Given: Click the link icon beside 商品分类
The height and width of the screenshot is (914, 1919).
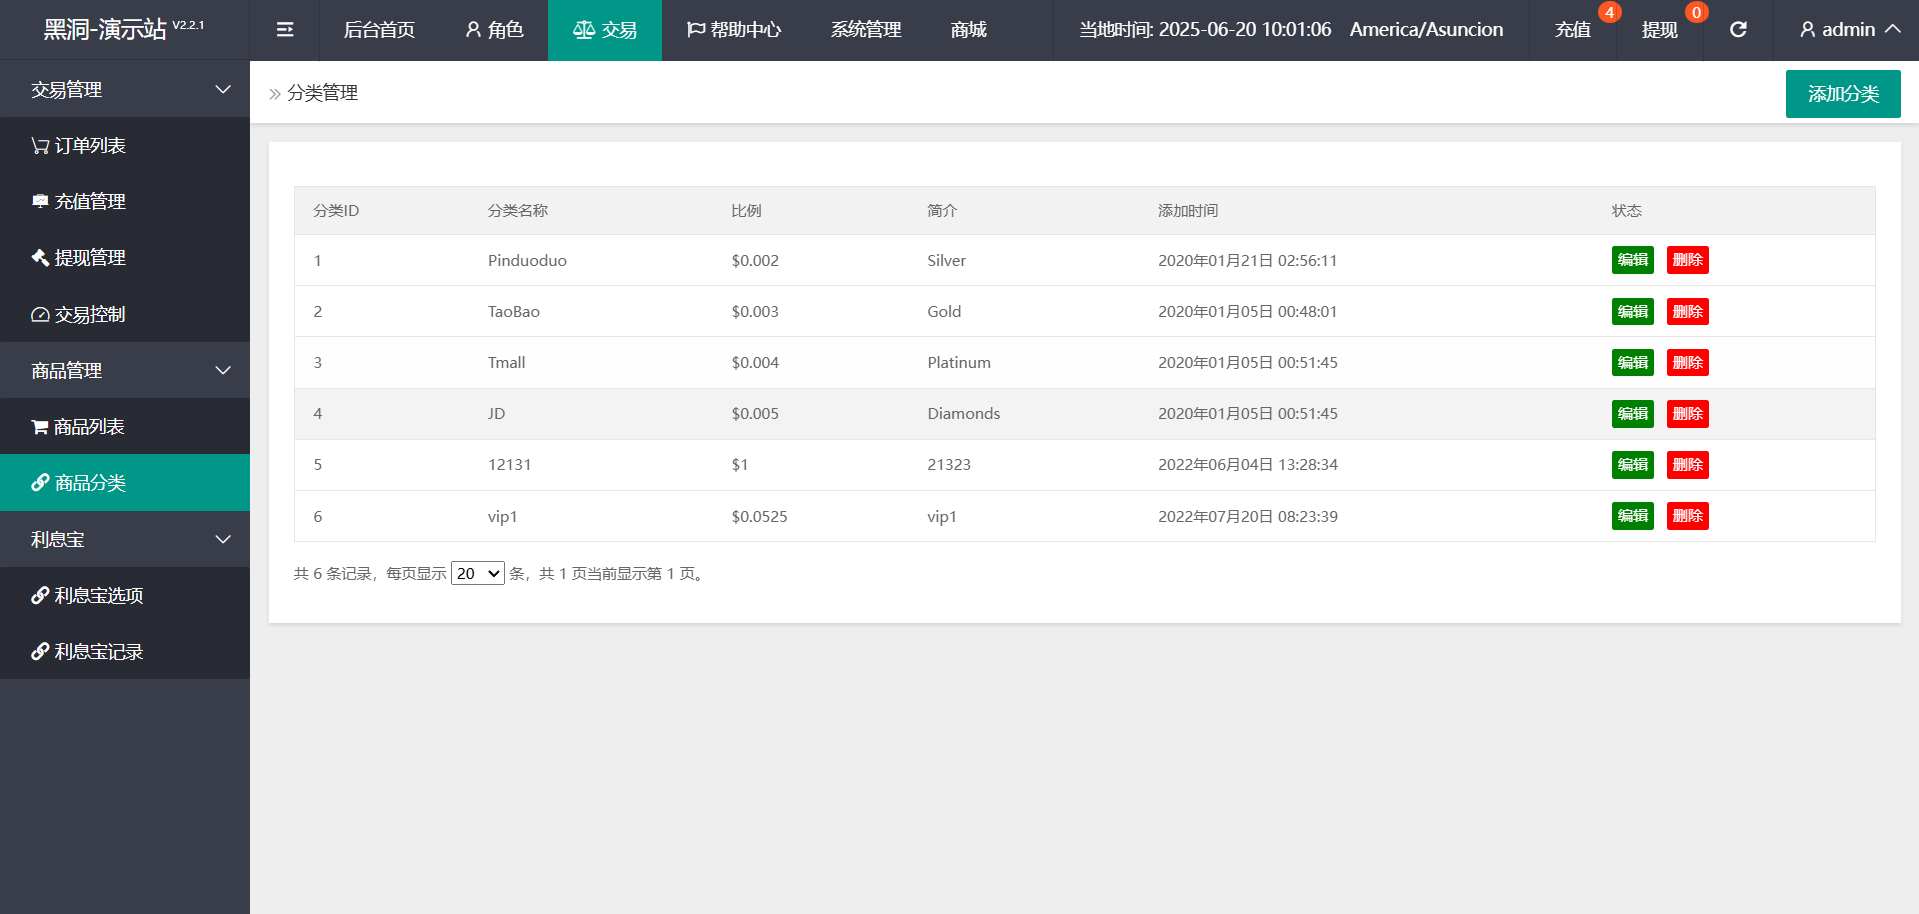Looking at the screenshot, I should click(x=40, y=483).
